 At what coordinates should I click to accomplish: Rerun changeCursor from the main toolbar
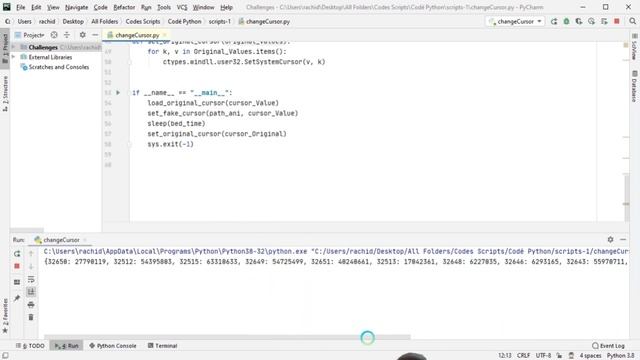tap(554, 21)
